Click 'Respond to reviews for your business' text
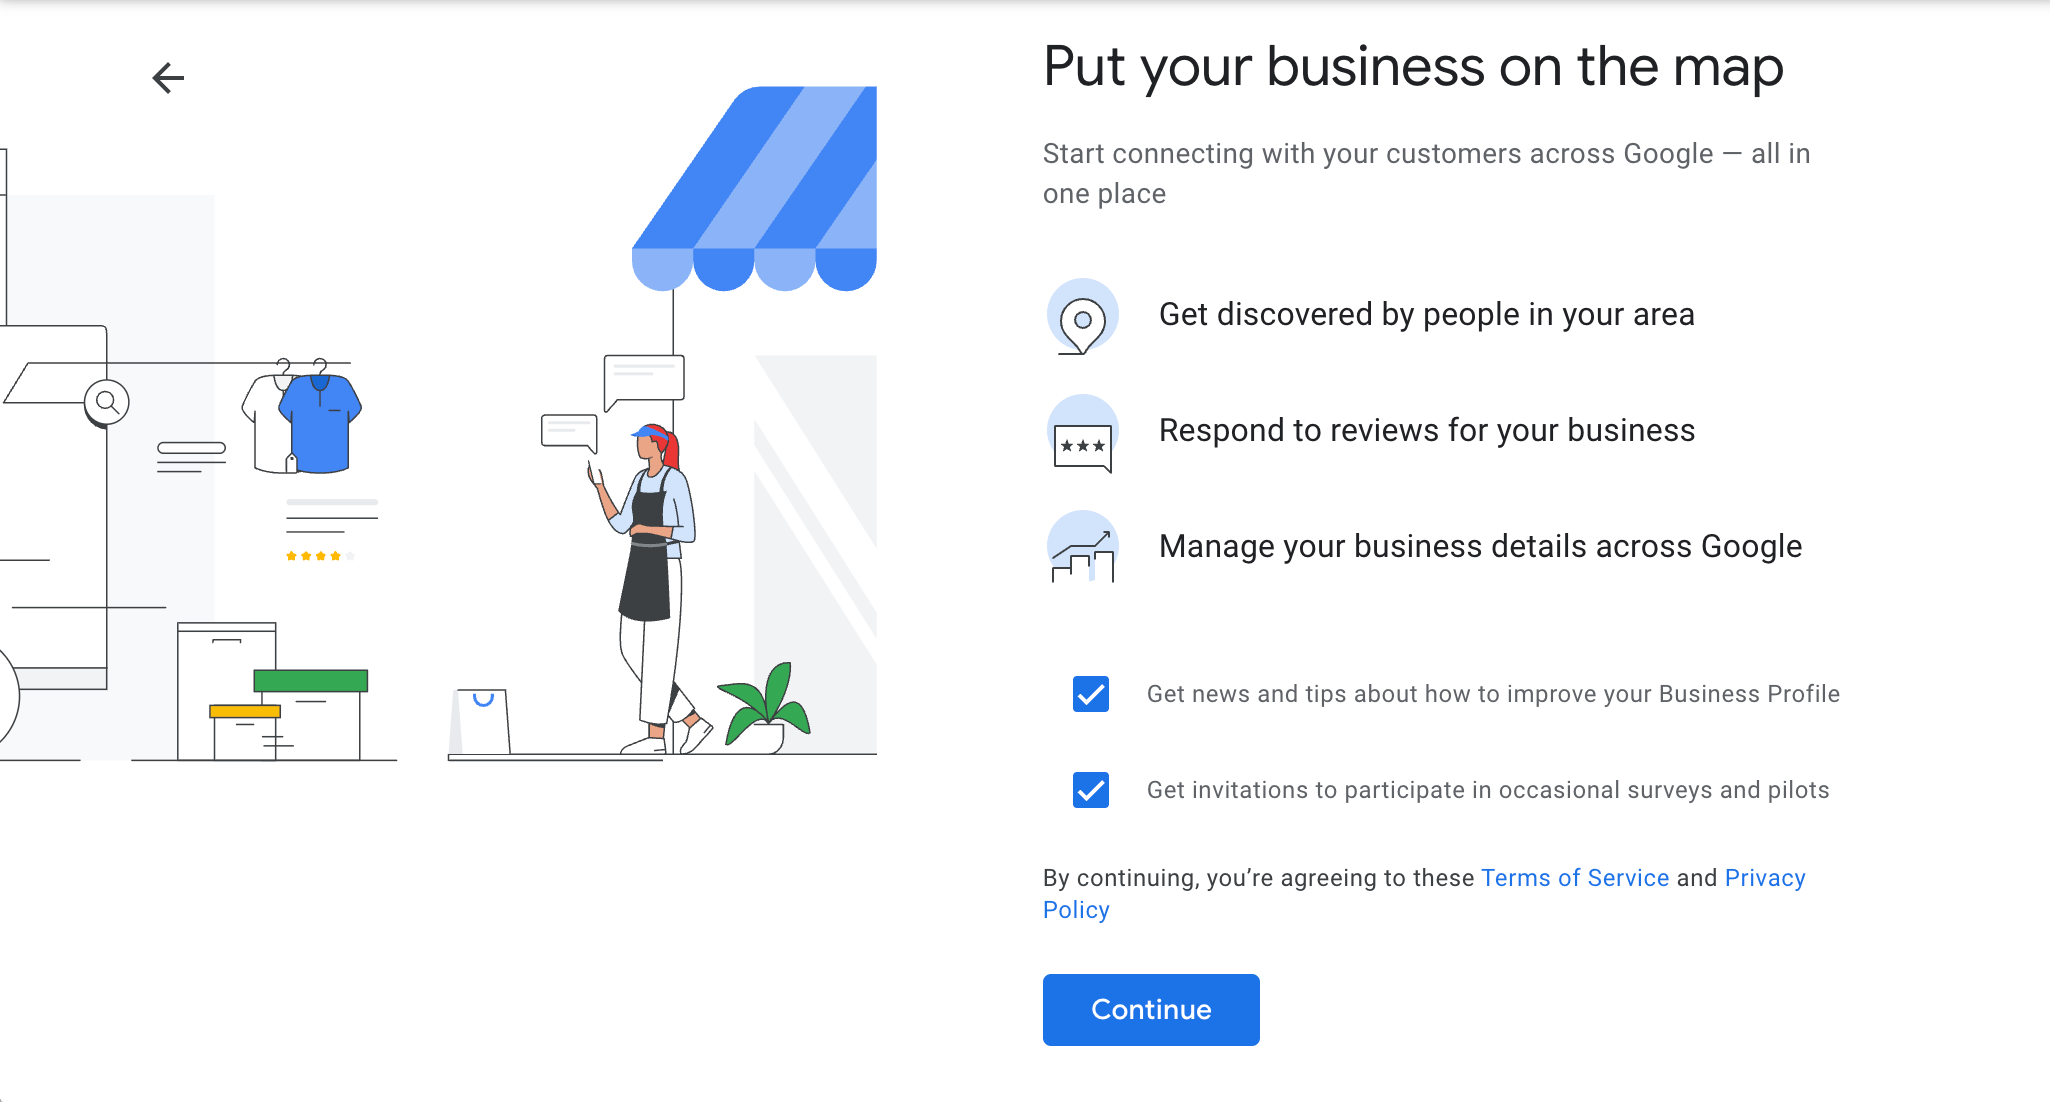This screenshot has height=1102, width=2050. tap(1426, 431)
